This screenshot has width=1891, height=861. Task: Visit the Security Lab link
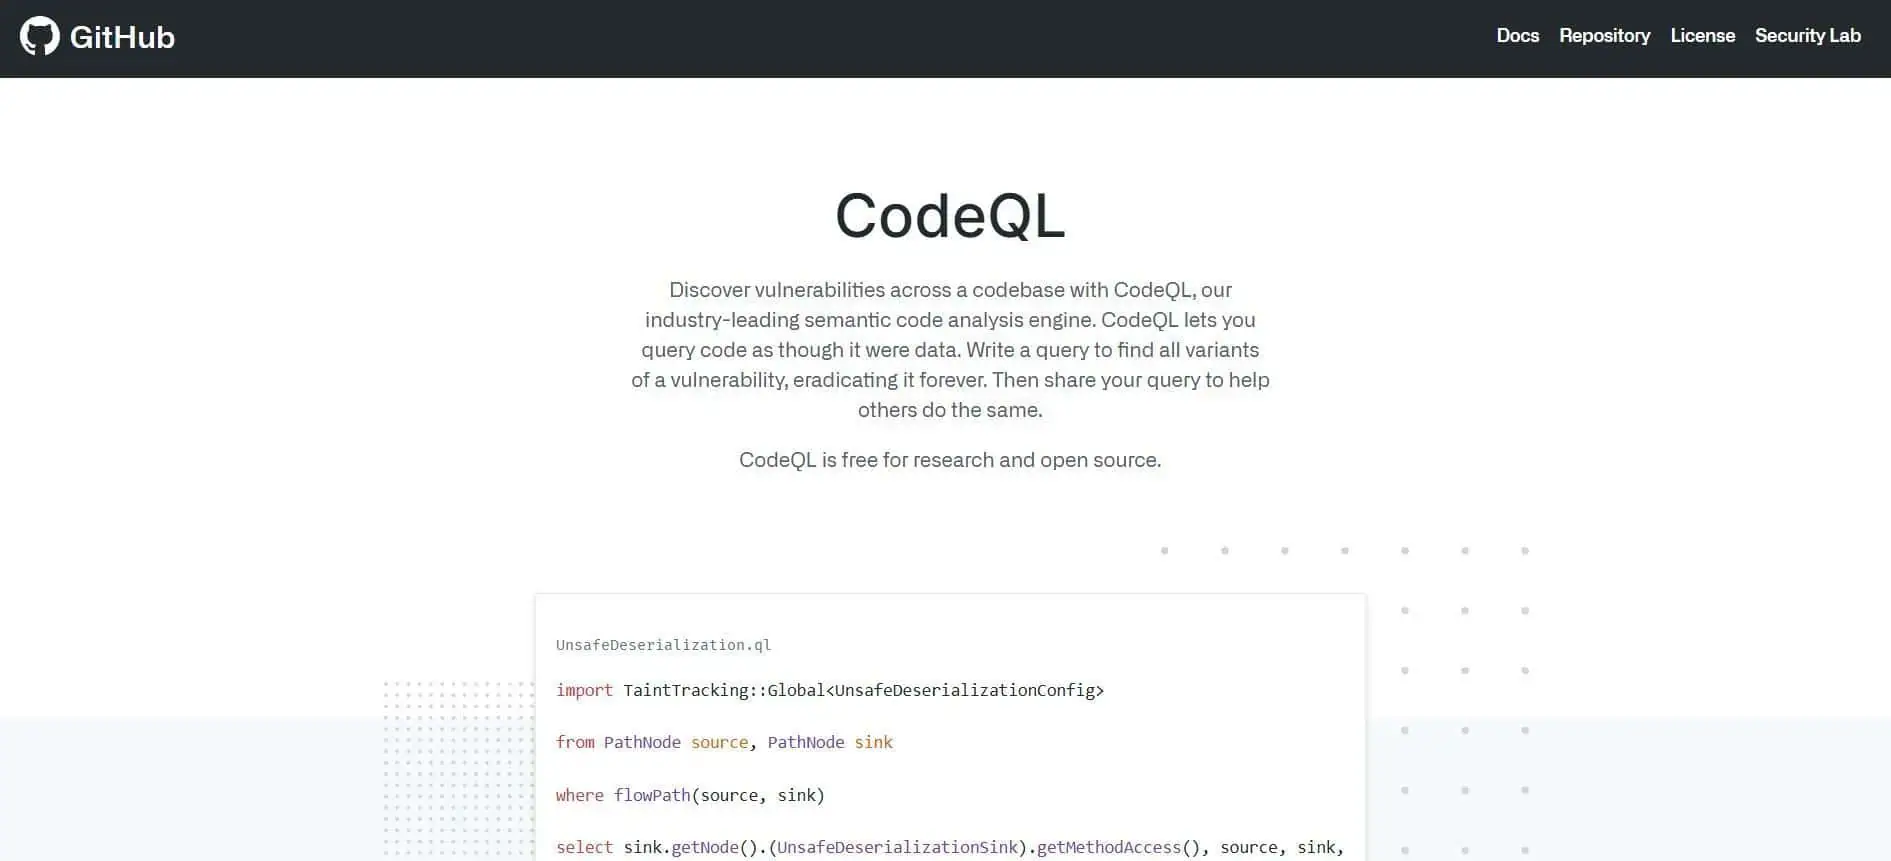pyautogui.click(x=1807, y=36)
